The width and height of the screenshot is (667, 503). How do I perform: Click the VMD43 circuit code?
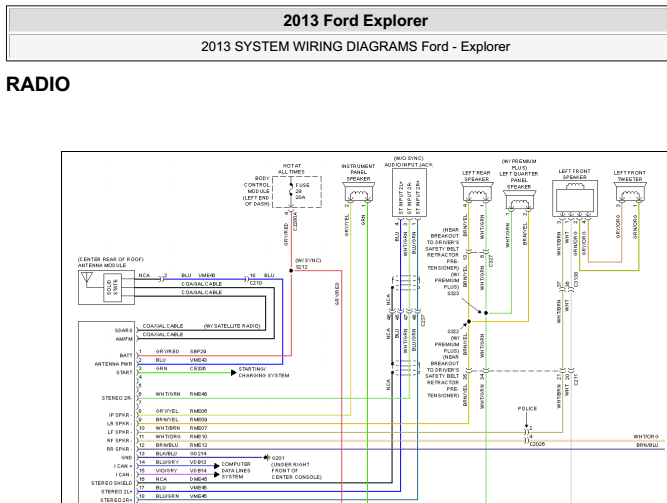click(x=198, y=360)
